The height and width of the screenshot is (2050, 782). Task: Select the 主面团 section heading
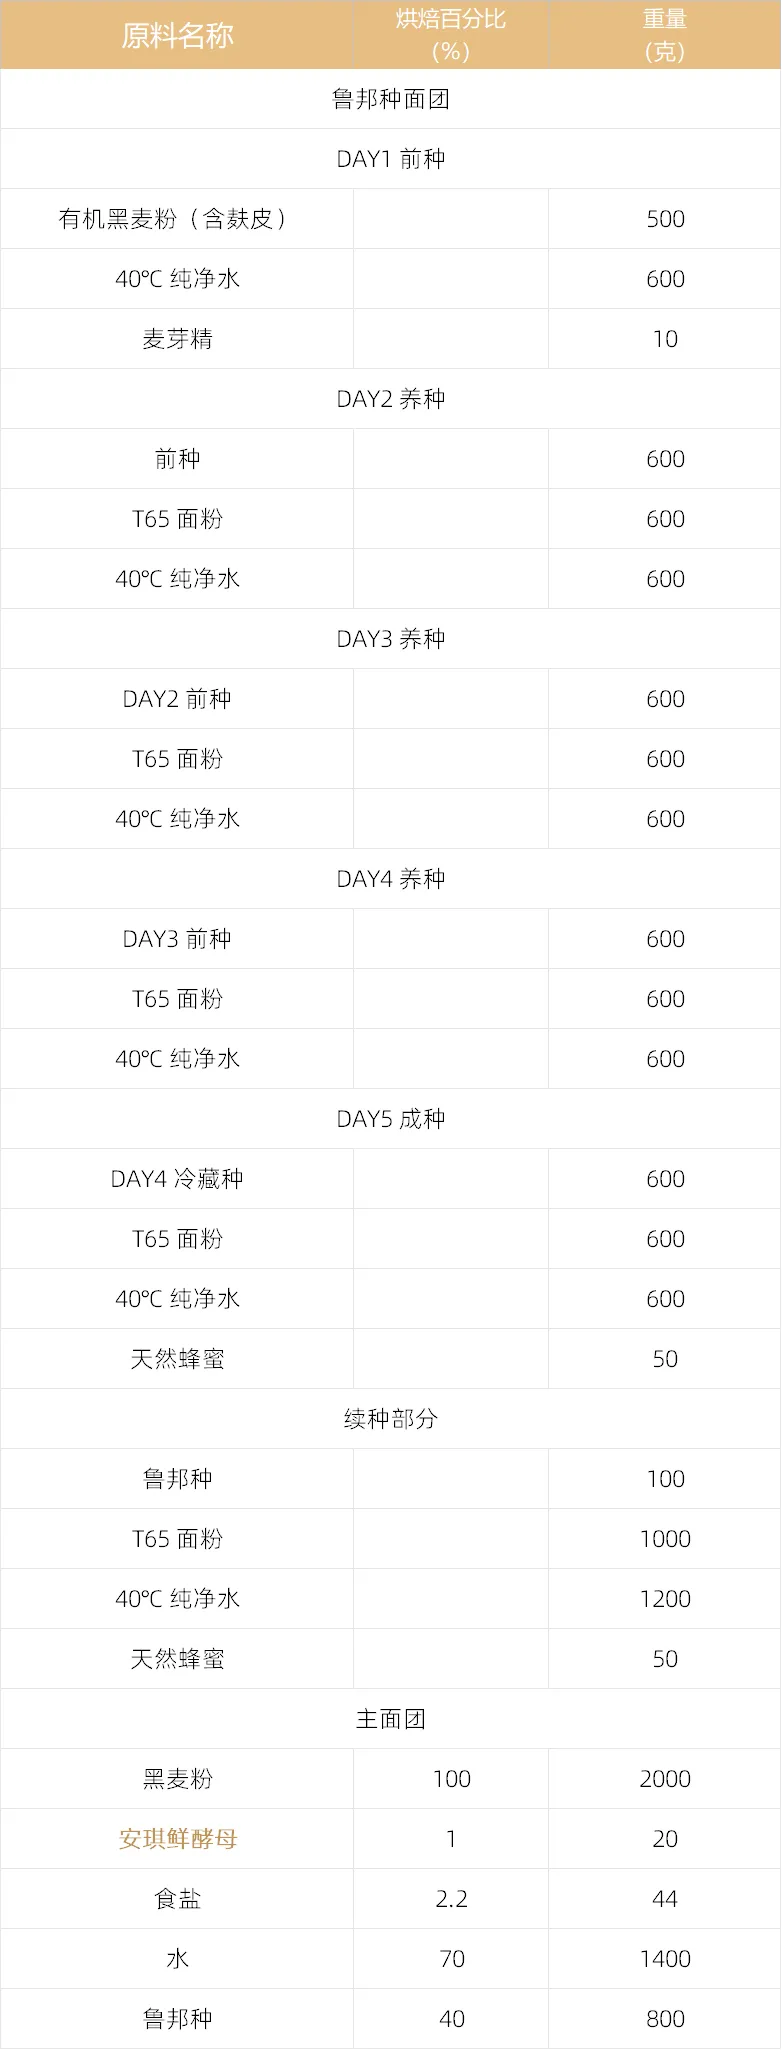391,1719
